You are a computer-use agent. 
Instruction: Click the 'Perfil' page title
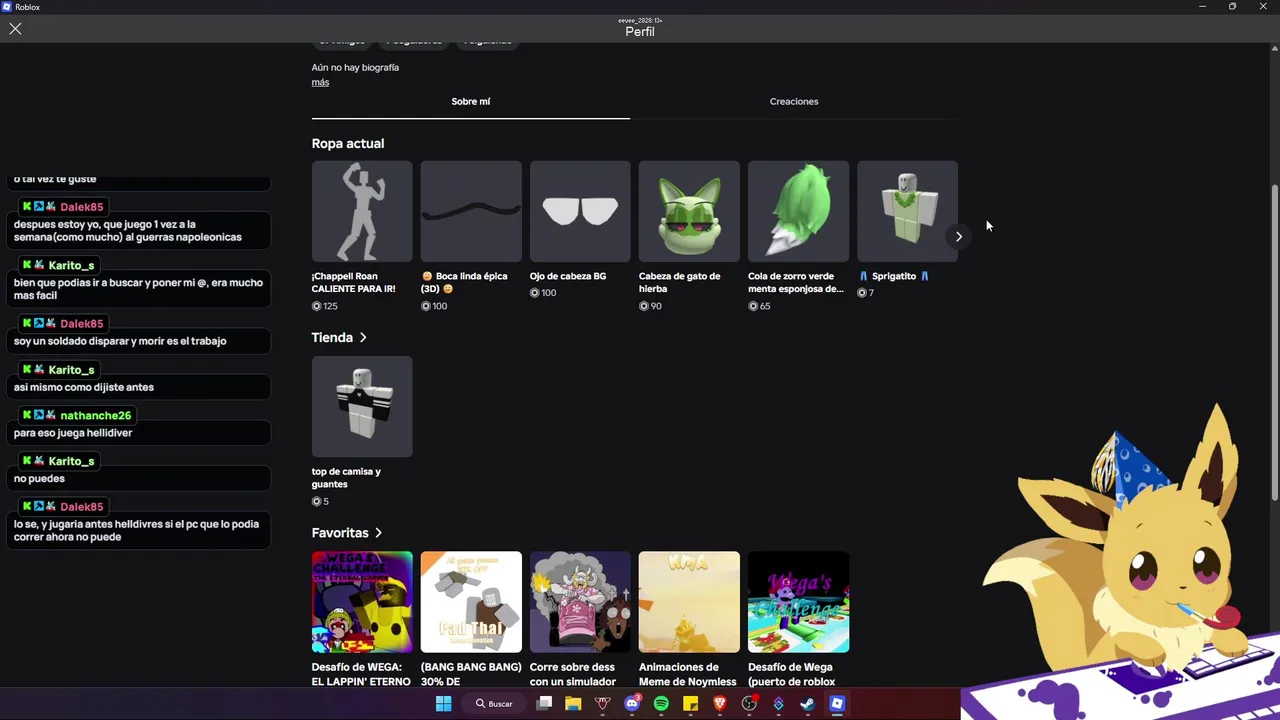coord(640,32)
